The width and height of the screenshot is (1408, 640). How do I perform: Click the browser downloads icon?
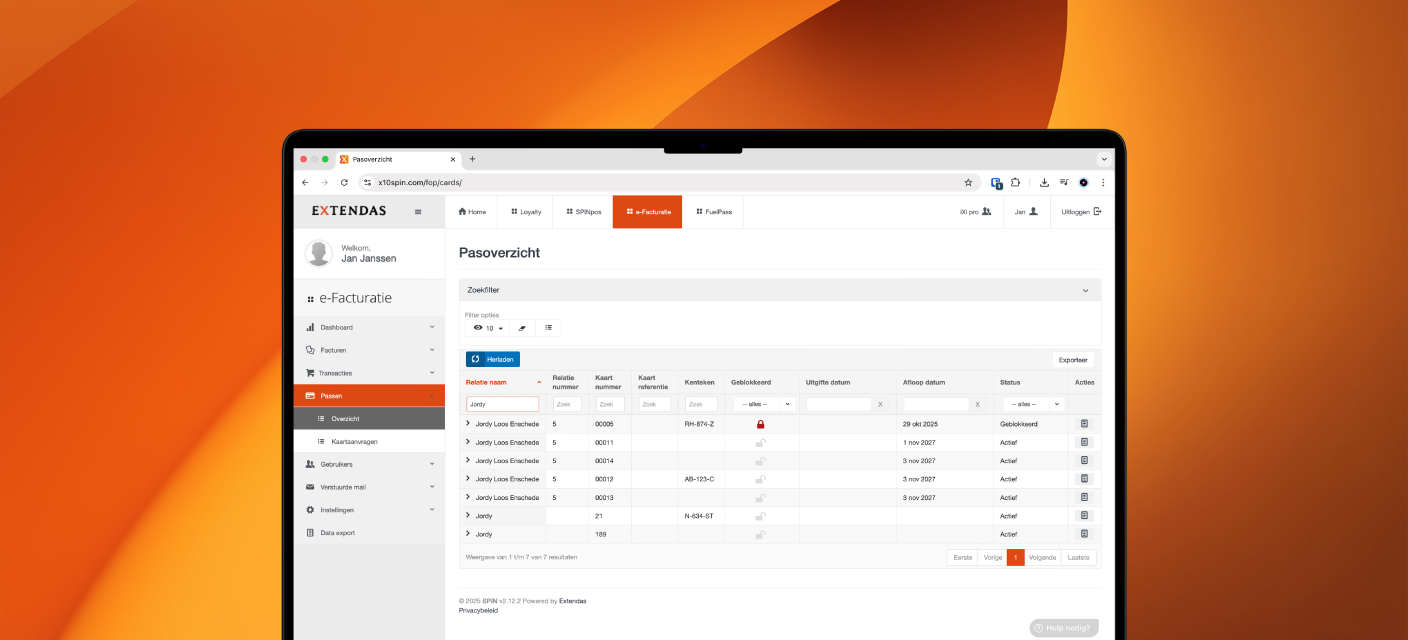pyautogui.click(x=1044, y=183)
